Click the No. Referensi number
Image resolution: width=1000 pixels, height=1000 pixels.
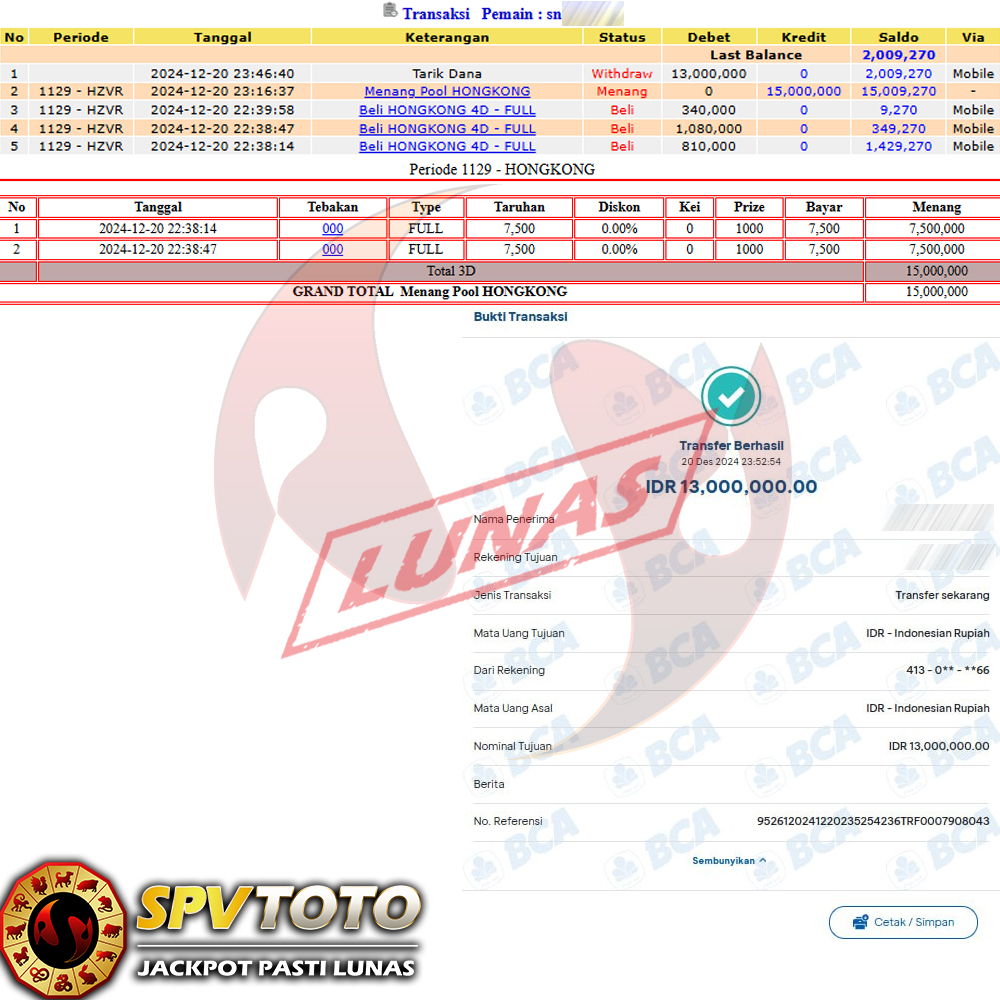(872, 822)
